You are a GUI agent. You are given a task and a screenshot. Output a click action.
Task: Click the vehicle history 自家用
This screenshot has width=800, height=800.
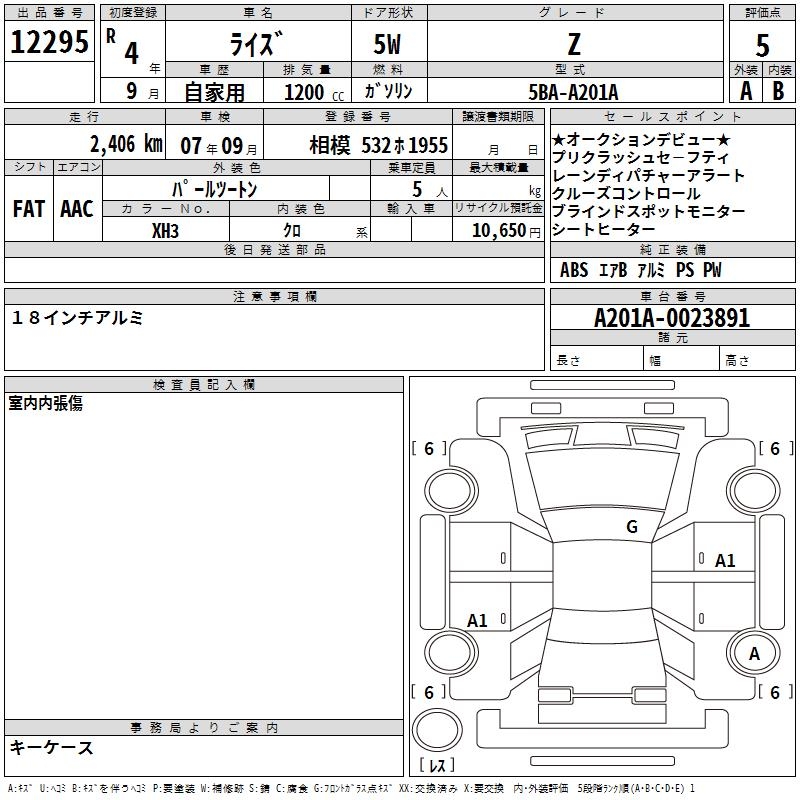tap(214, 92)
